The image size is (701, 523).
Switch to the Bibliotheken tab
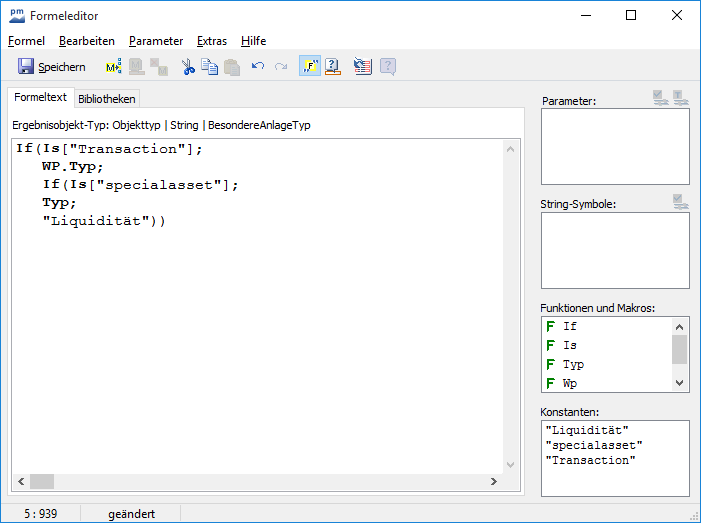(x=107, y=99)
